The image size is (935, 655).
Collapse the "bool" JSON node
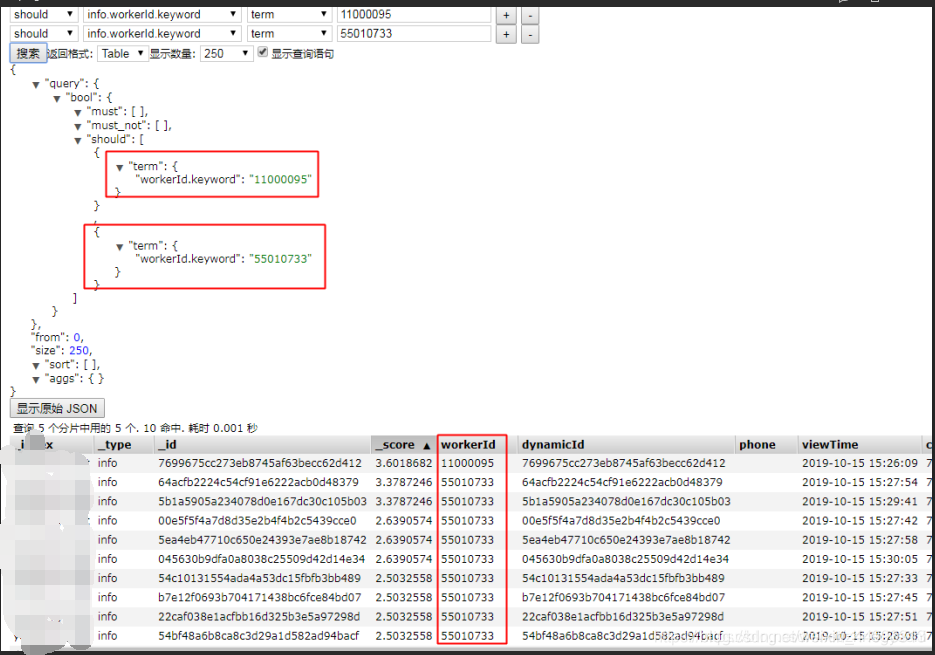(57, 98)
